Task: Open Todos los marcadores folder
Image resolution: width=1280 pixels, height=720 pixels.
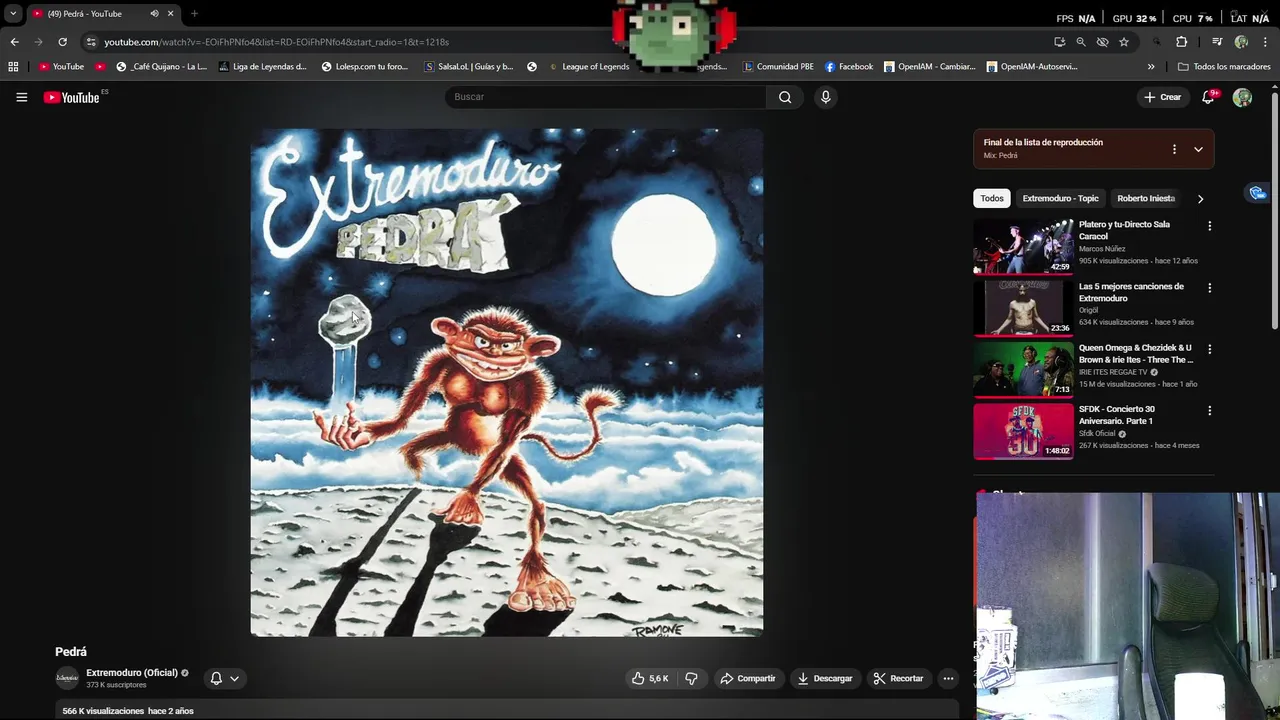Action: click(x=1224, y=67)
